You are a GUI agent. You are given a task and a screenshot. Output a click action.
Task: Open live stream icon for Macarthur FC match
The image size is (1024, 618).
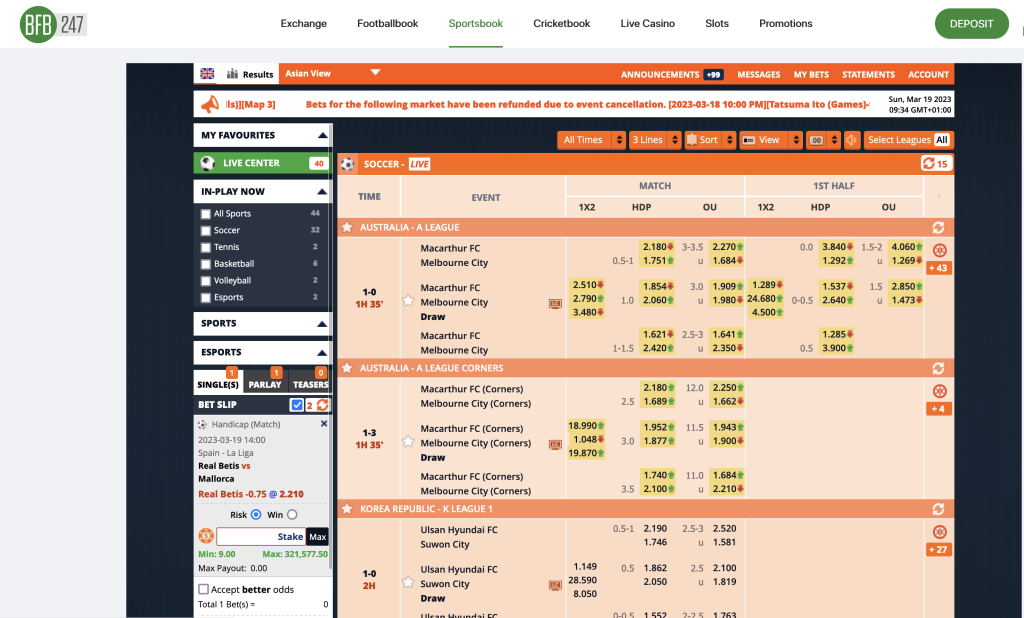coord(555,304)
